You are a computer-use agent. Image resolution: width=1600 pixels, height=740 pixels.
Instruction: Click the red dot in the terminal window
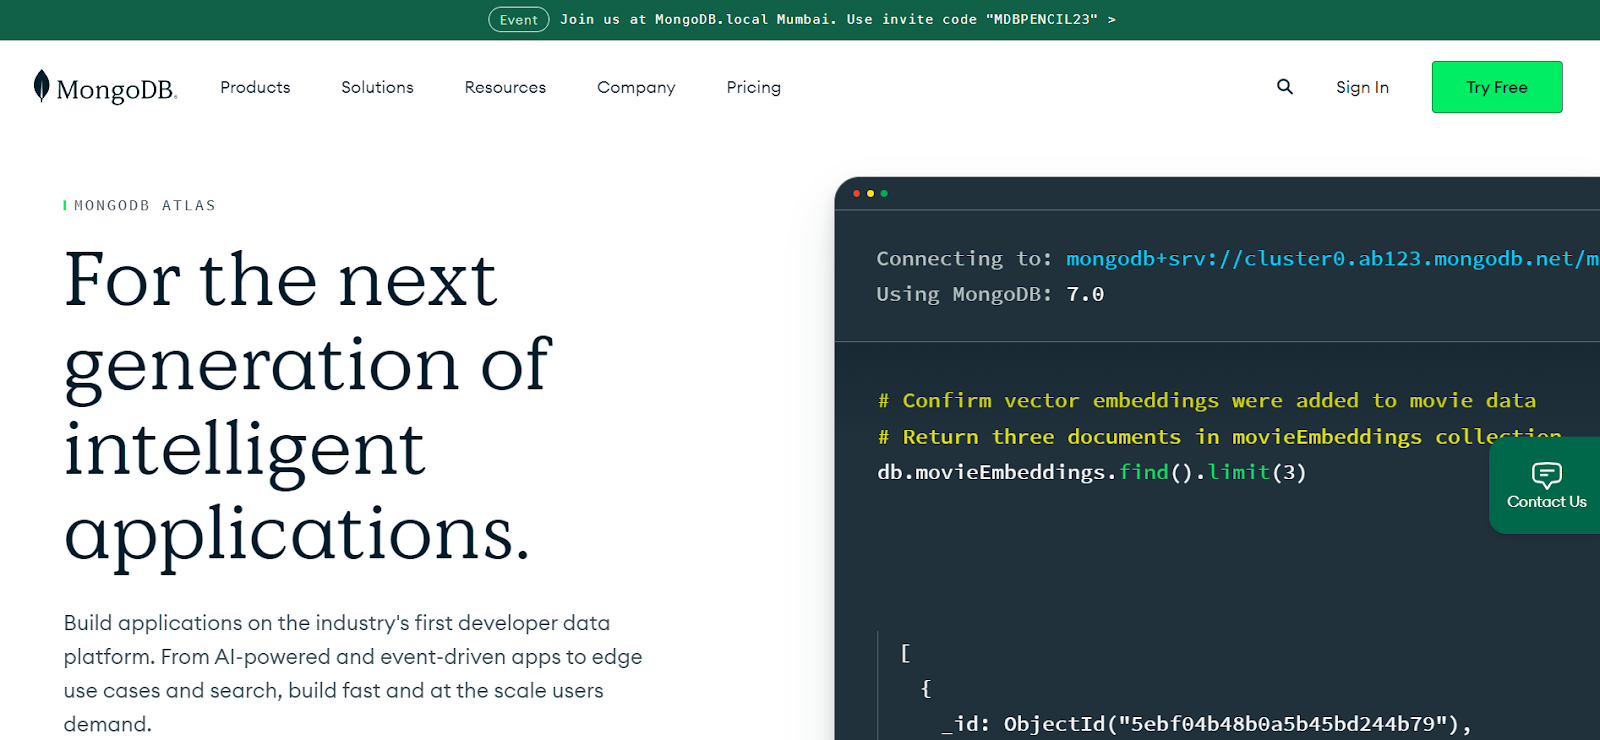click(856, 193)
